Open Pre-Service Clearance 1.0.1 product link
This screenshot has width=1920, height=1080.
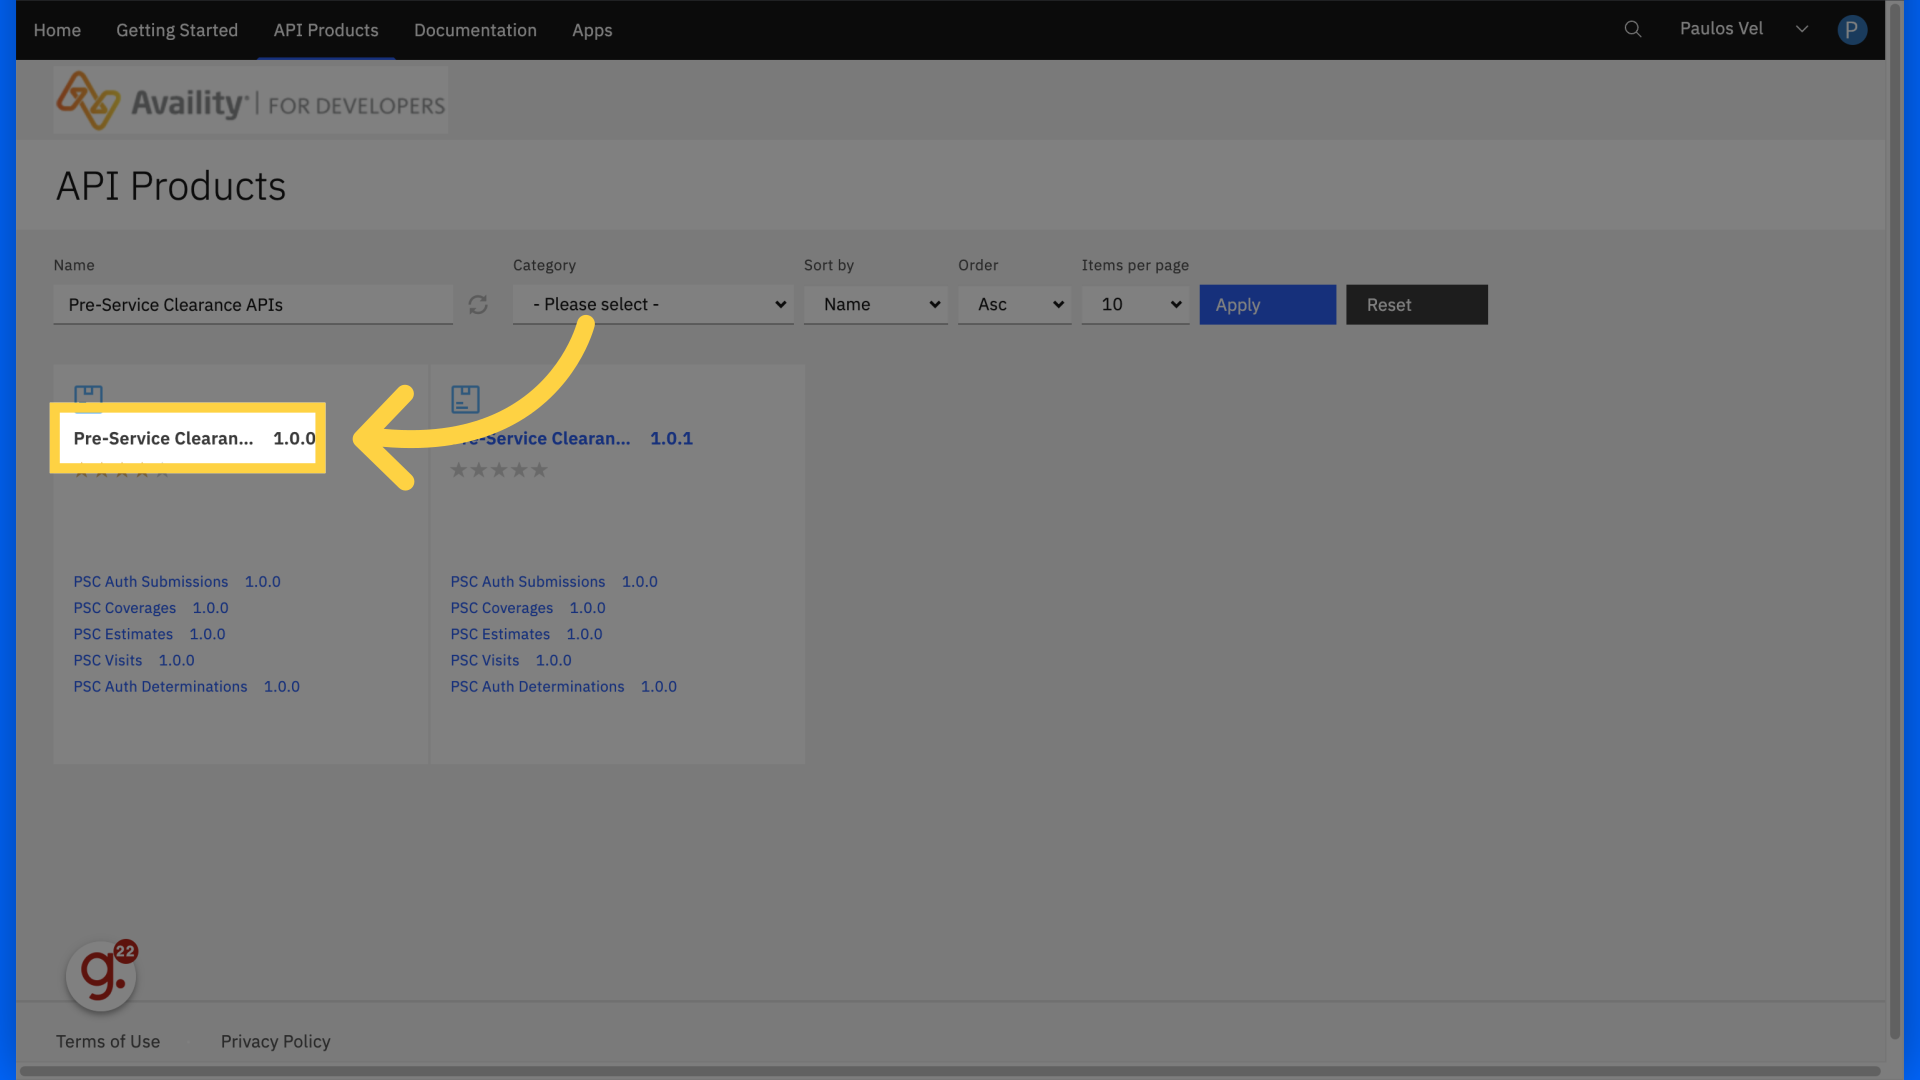point(571,438)
